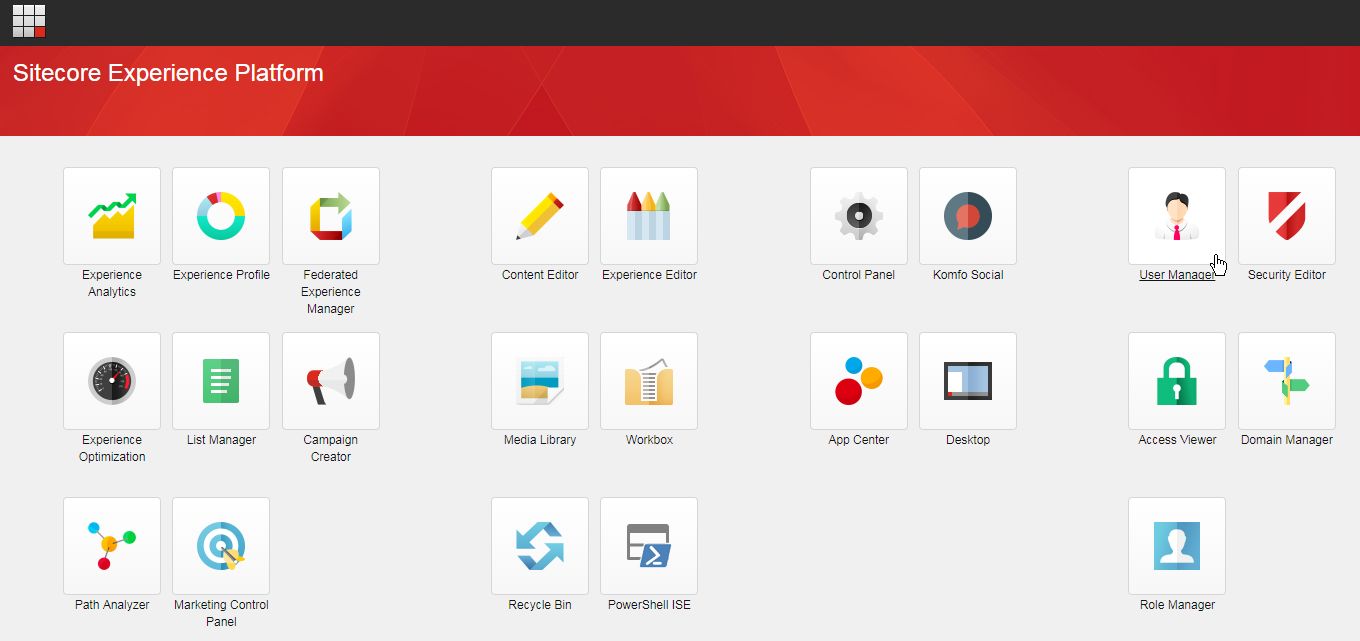Open the Recycle Bin
This screenshot has height=641, width=1360.
point(540,546)
